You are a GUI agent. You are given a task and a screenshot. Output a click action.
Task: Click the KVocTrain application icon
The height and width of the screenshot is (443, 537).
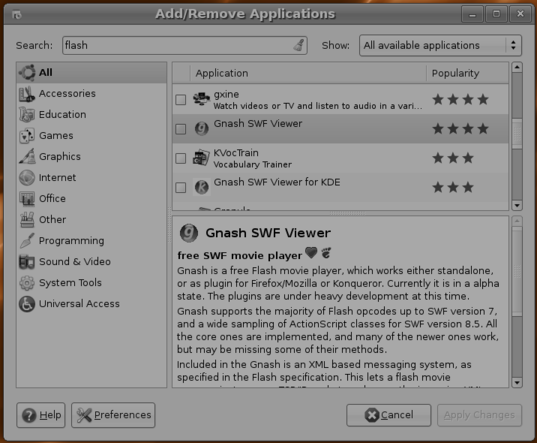201,158
